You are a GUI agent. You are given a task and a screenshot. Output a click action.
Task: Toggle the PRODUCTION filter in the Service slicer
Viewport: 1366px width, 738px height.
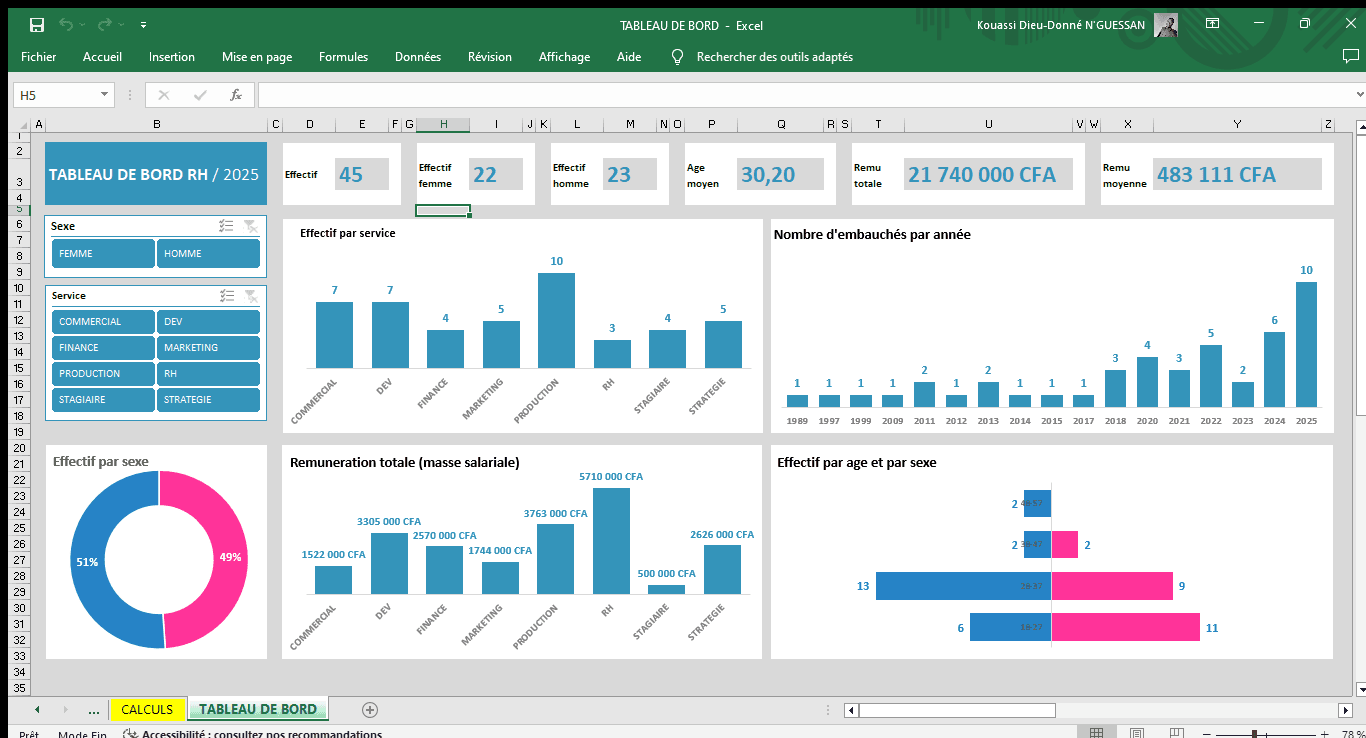pos(102,373)
